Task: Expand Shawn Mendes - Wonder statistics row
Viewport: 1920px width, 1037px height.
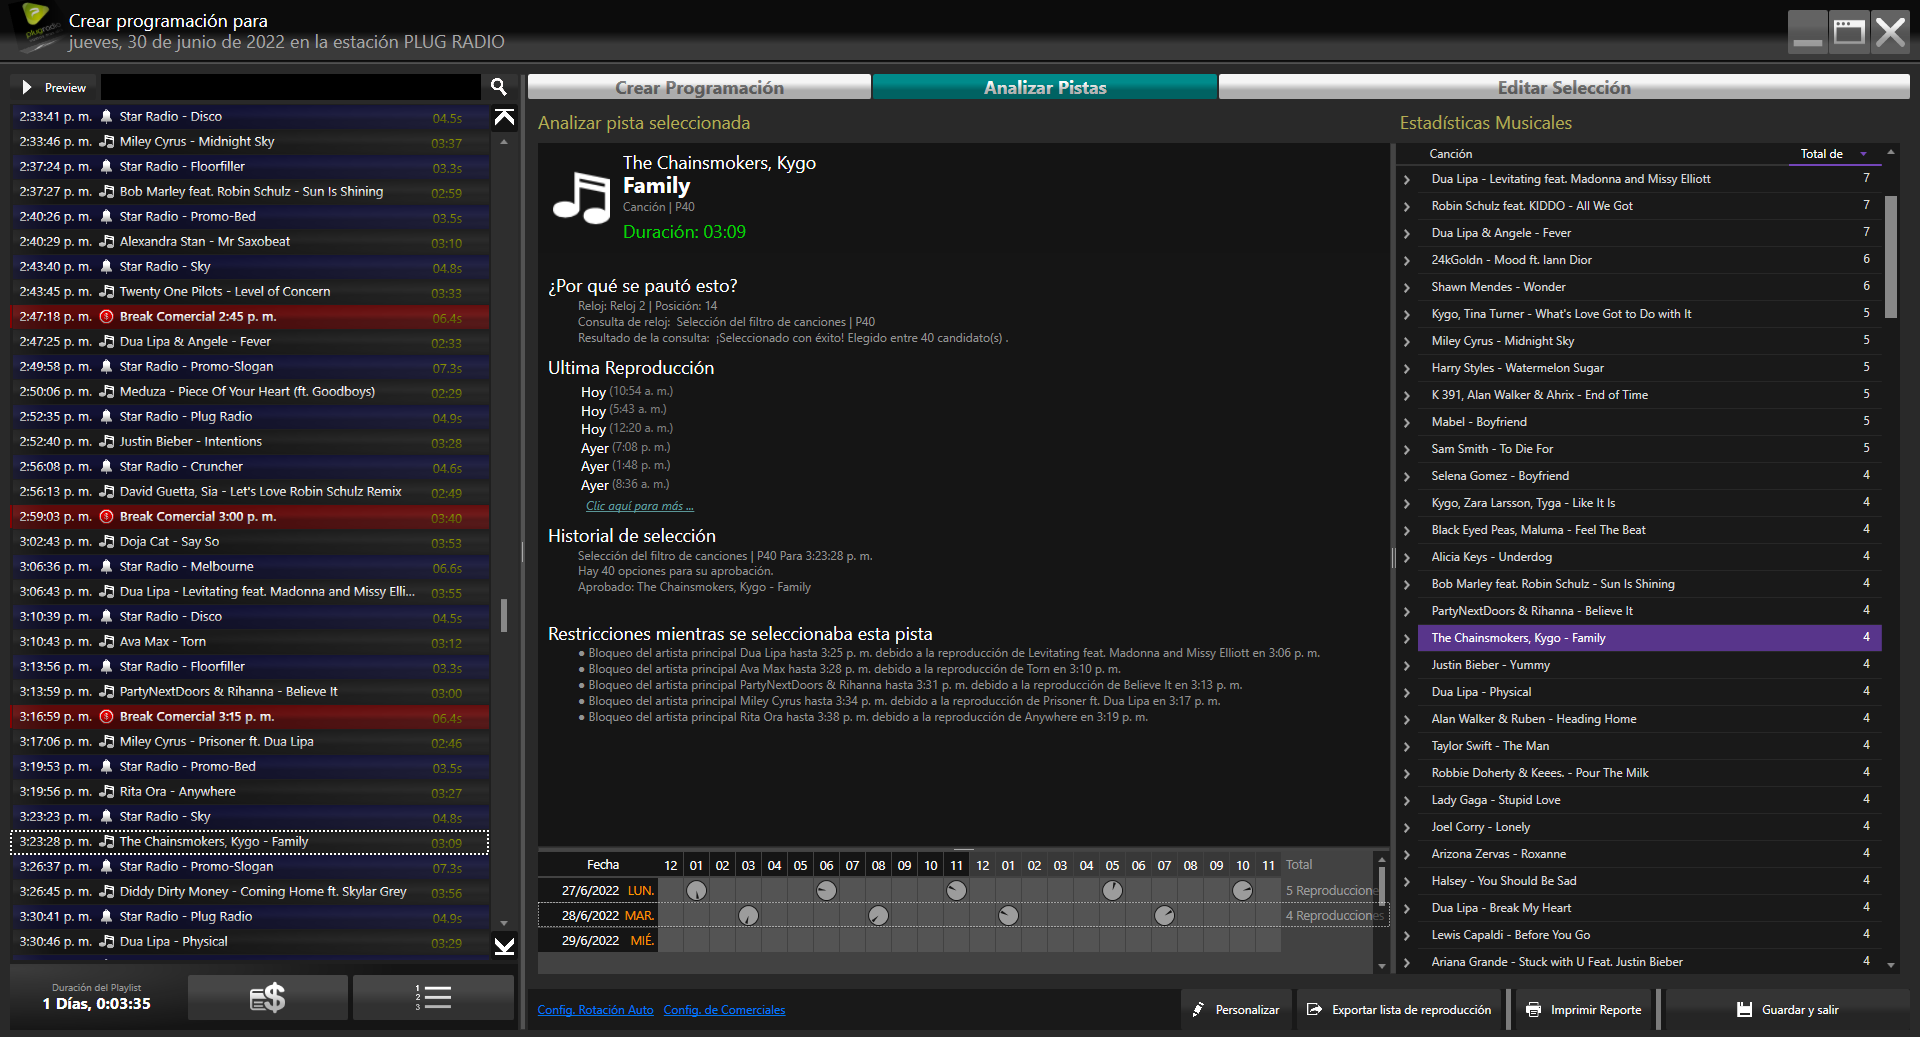Action: (x=1407, y=288)
